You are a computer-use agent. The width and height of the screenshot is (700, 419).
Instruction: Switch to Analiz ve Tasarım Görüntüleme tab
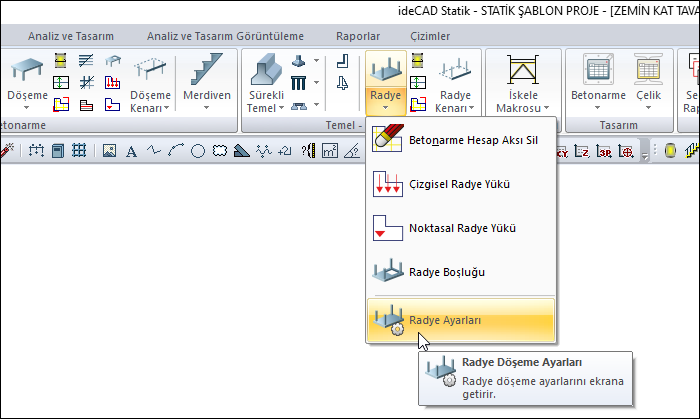[225, 36]
